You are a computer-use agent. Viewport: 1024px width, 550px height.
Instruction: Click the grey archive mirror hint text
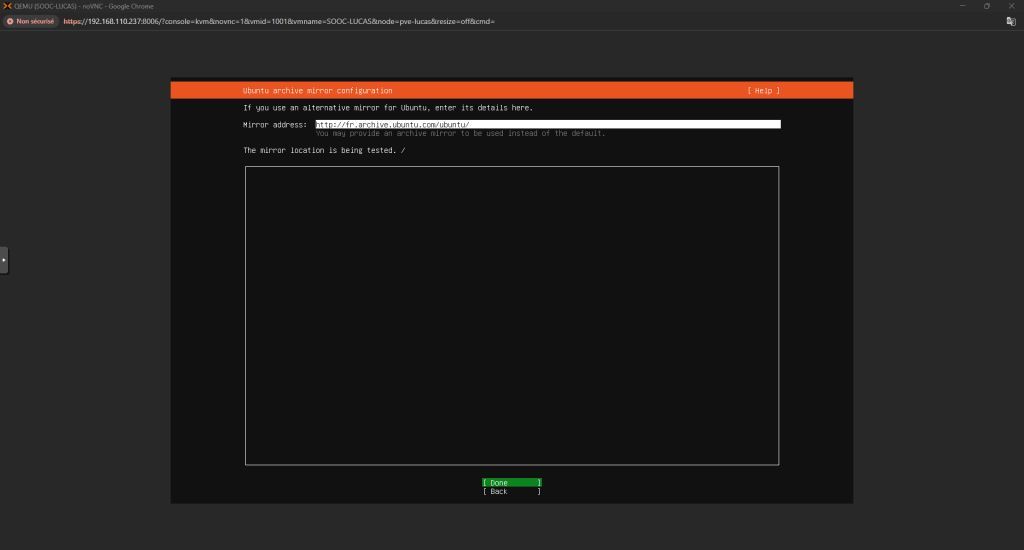[x=460, y=133]
